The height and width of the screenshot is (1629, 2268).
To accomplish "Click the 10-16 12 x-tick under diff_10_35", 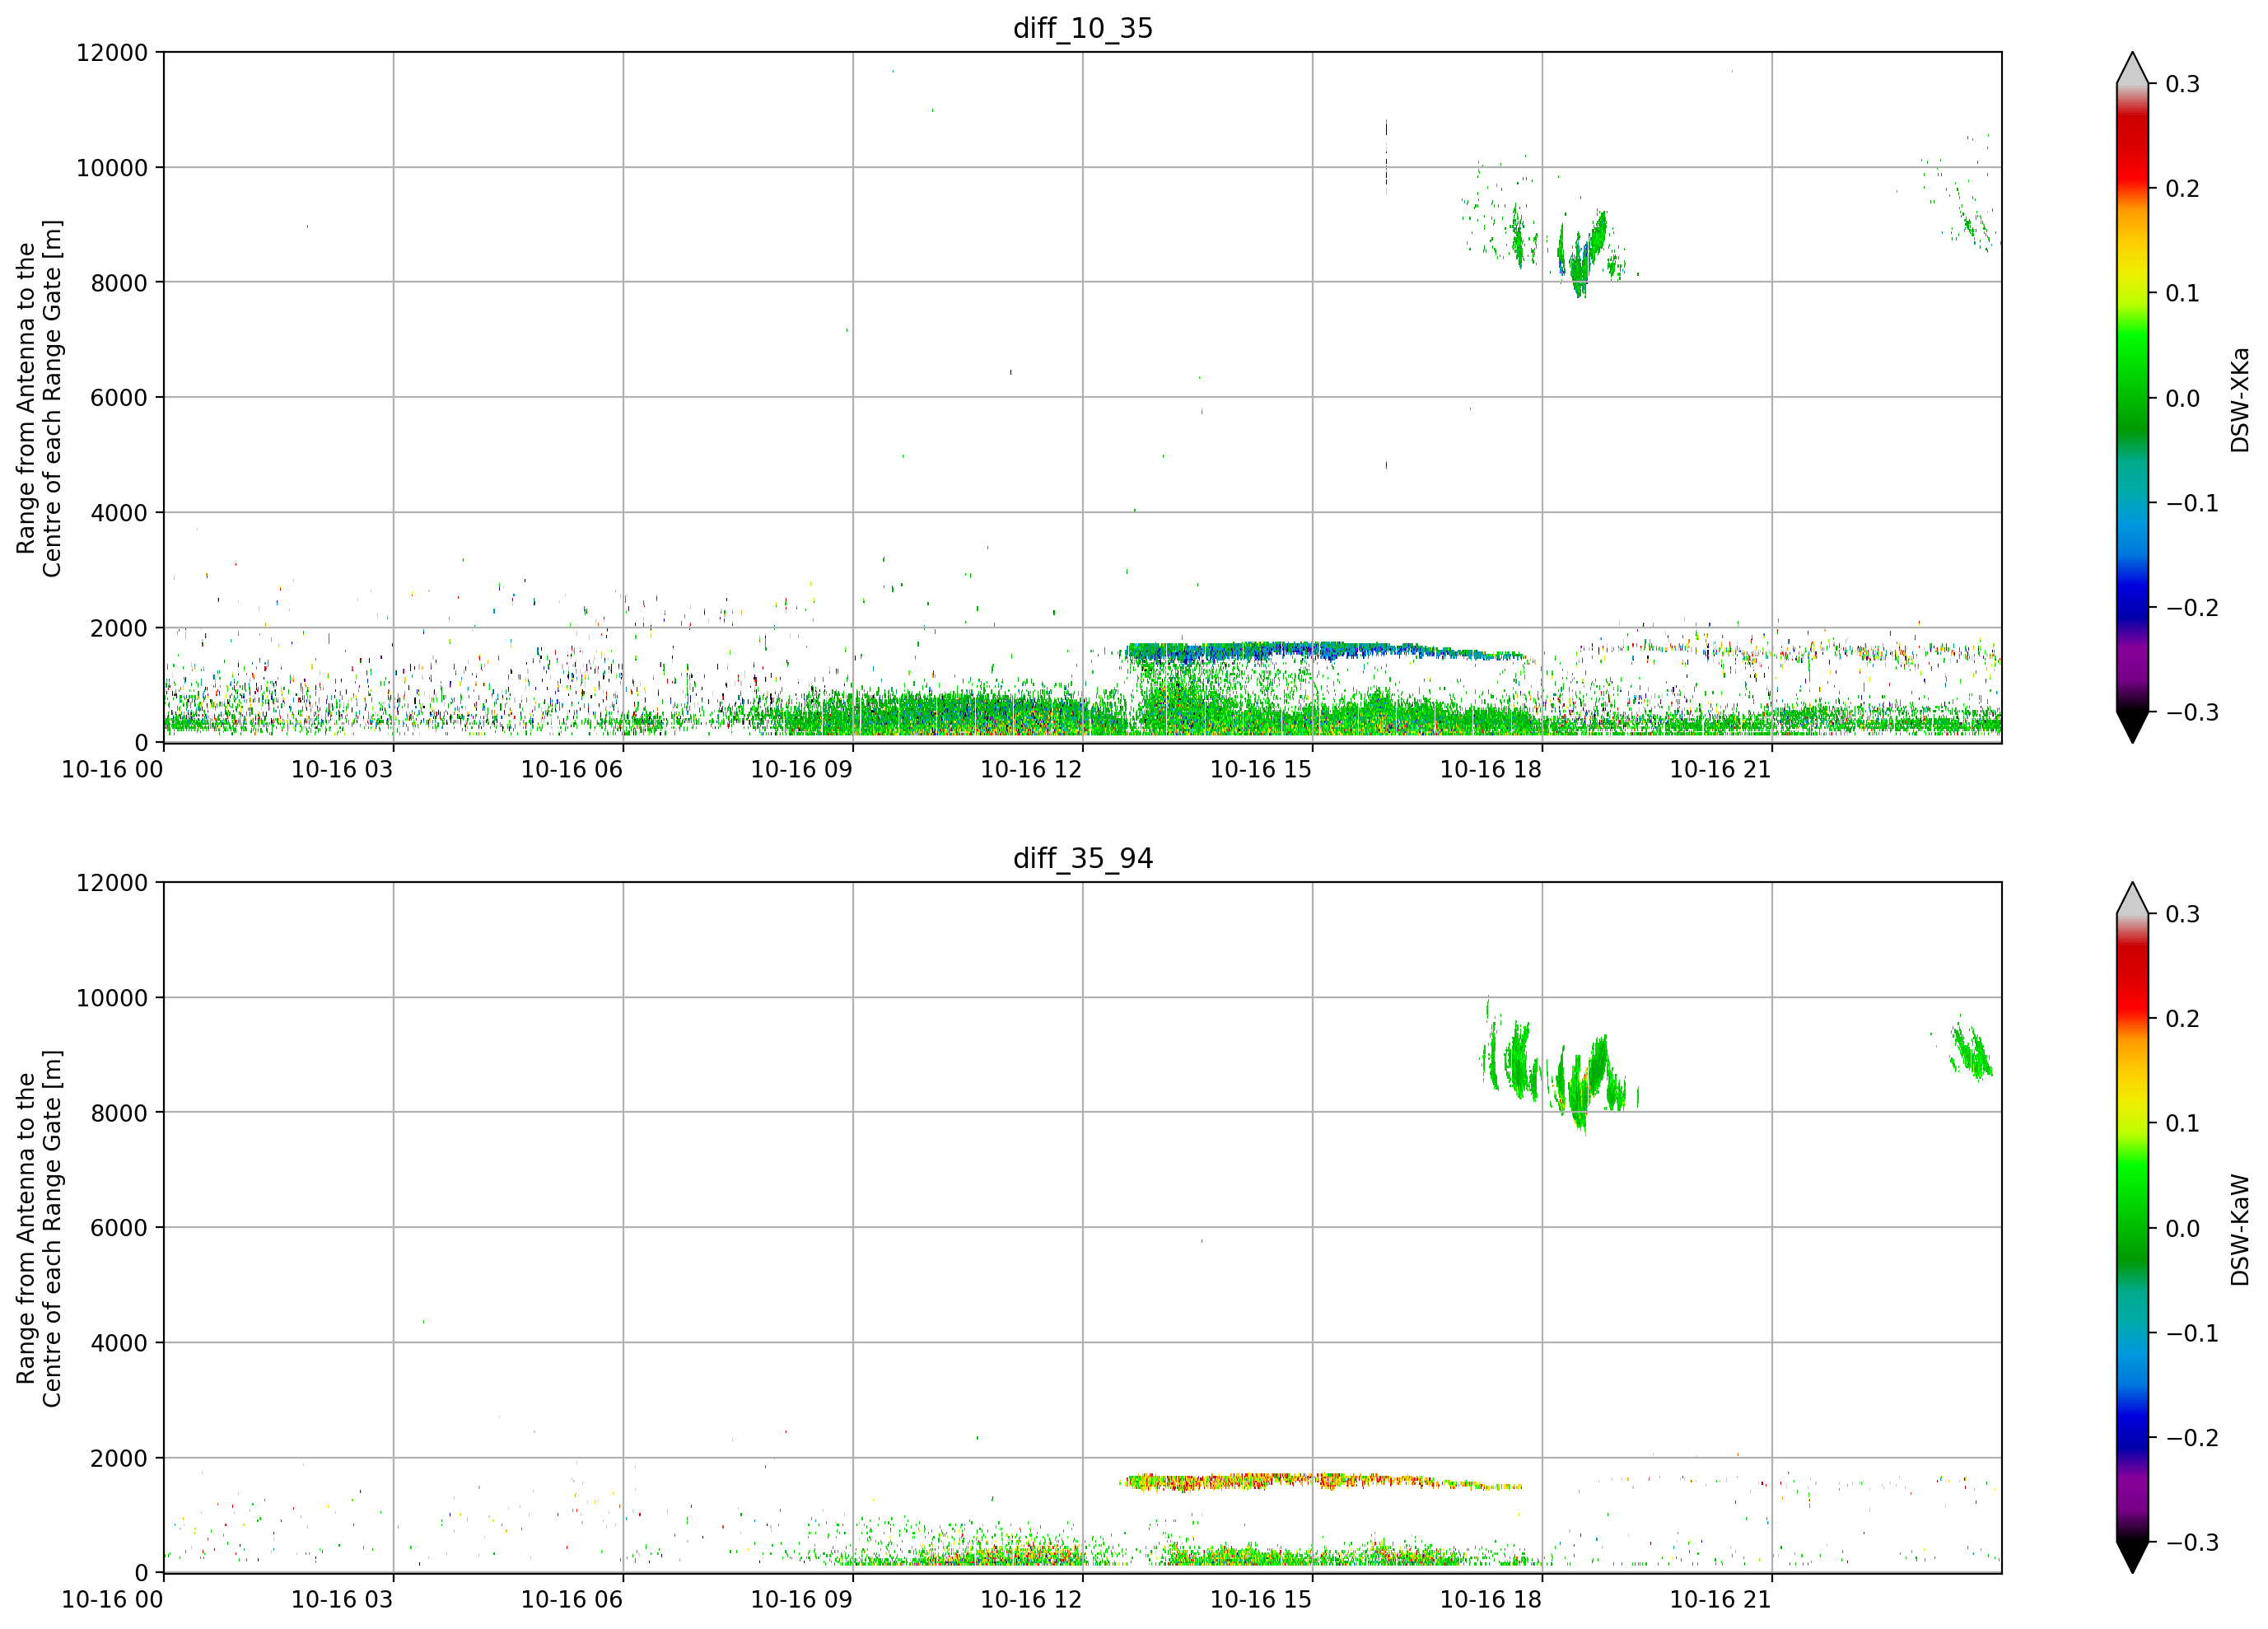I will pyautogui.click(x=1031, y=769).
